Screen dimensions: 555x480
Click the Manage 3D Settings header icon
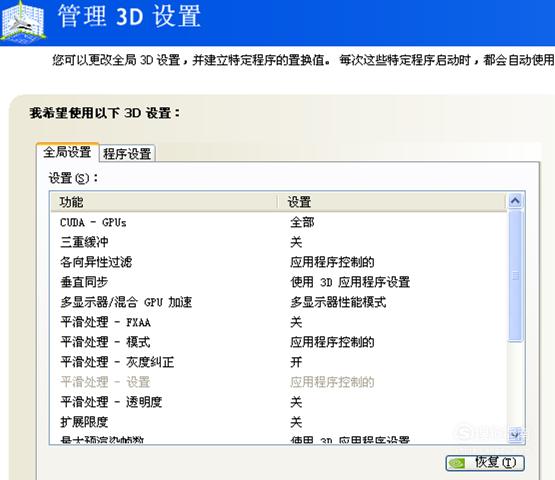(x=23, y=22)
